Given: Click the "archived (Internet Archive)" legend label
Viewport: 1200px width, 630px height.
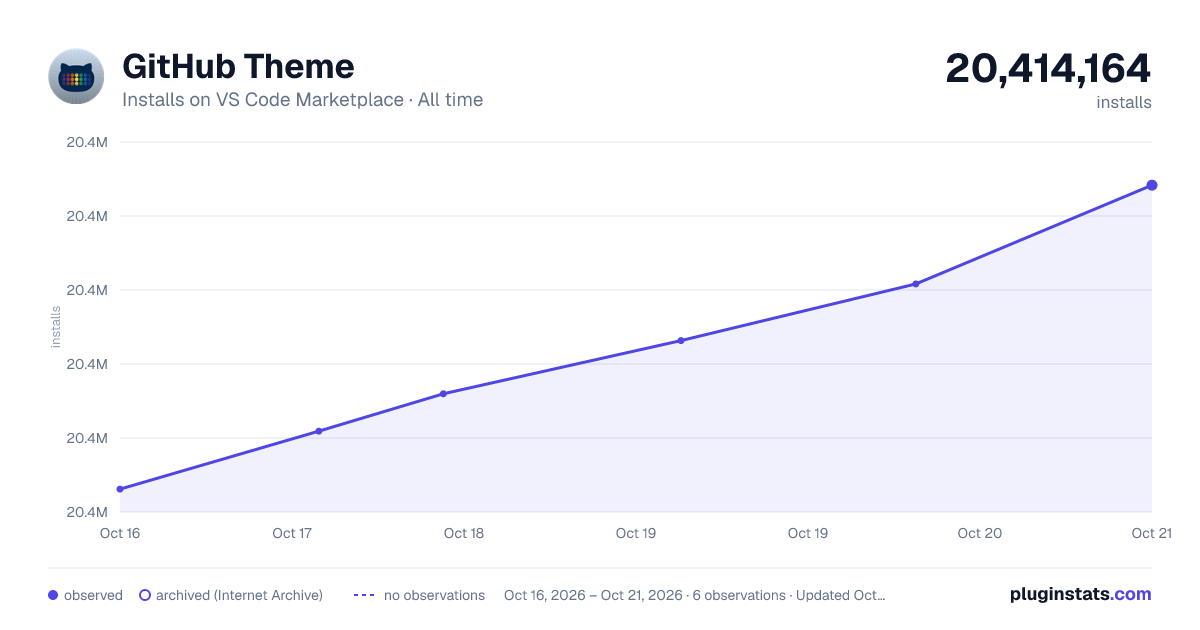Looking at the screenshot, I should click(239, 595).
